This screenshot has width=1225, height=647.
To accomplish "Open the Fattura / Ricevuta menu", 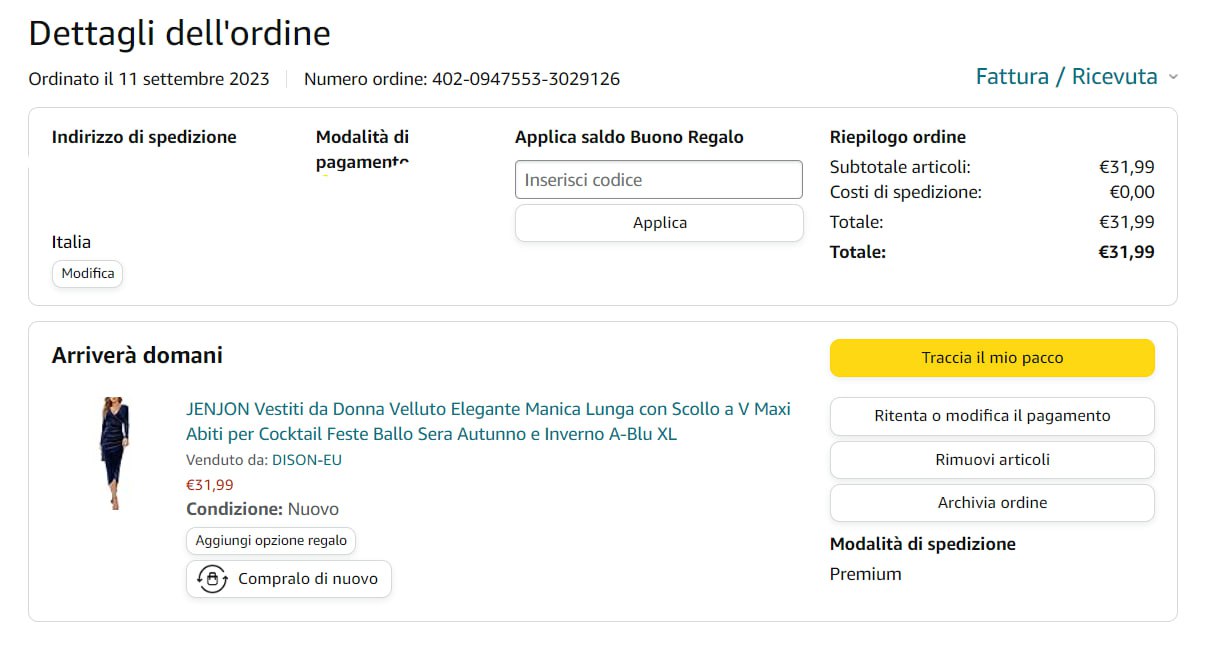I will 1066,77.
